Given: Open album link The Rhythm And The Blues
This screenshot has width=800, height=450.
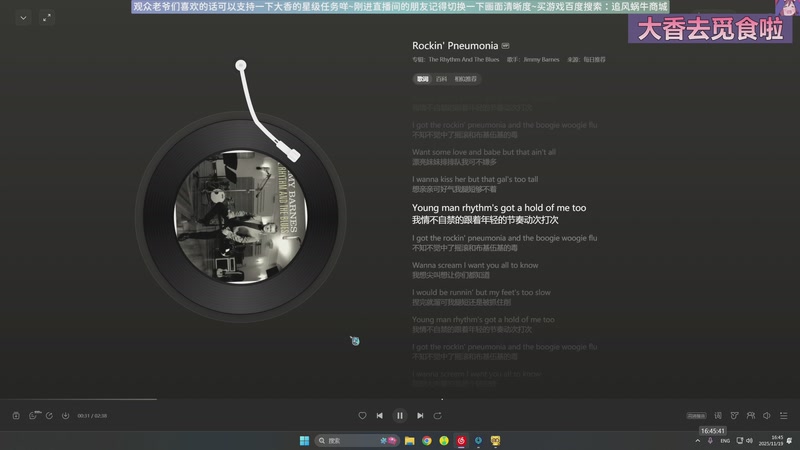Looking at the screenshot, I should tap(464, 60).
